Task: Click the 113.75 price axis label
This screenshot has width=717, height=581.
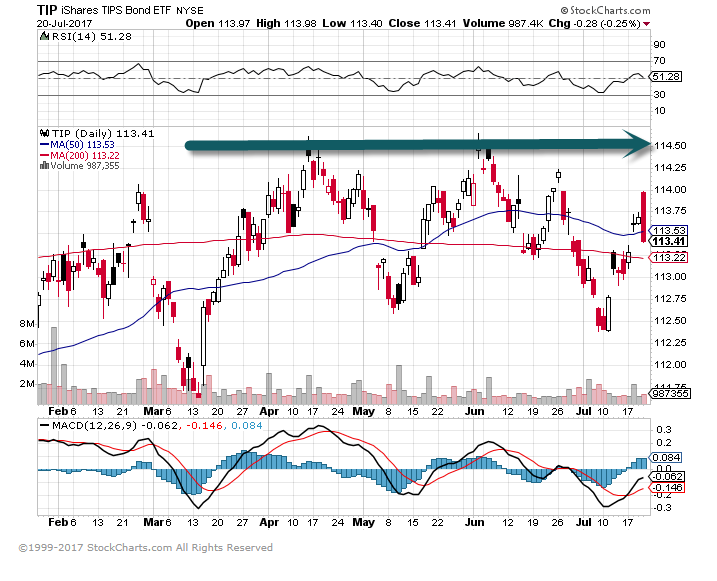Action: click(670, 210)
